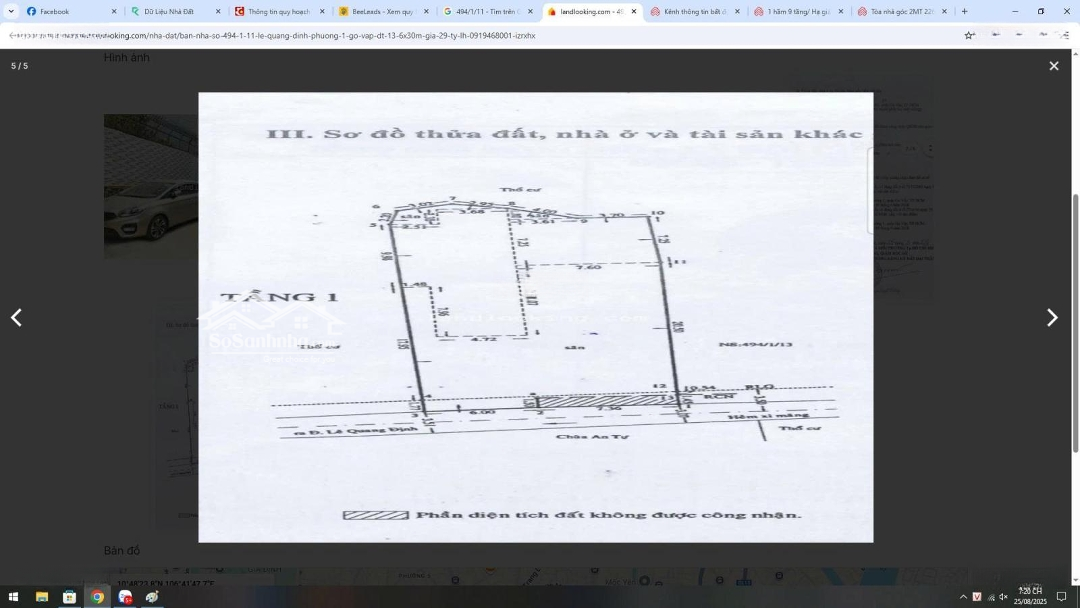This screenshot has width=1080, height=608.
Task: Click the page's vertical scrollbar
Action: pos(1076,320)
